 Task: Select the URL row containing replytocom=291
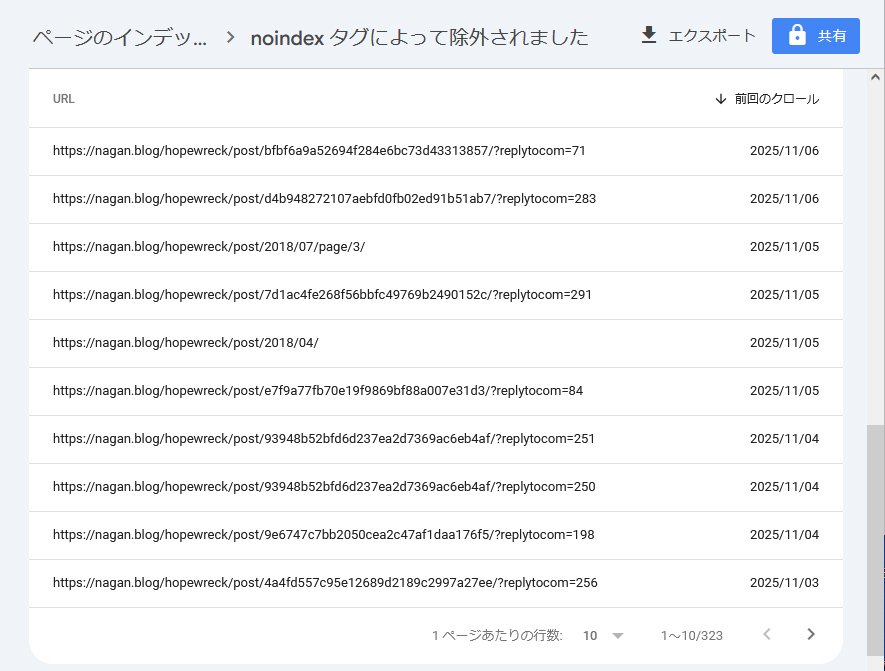click(x=324, y=295)
